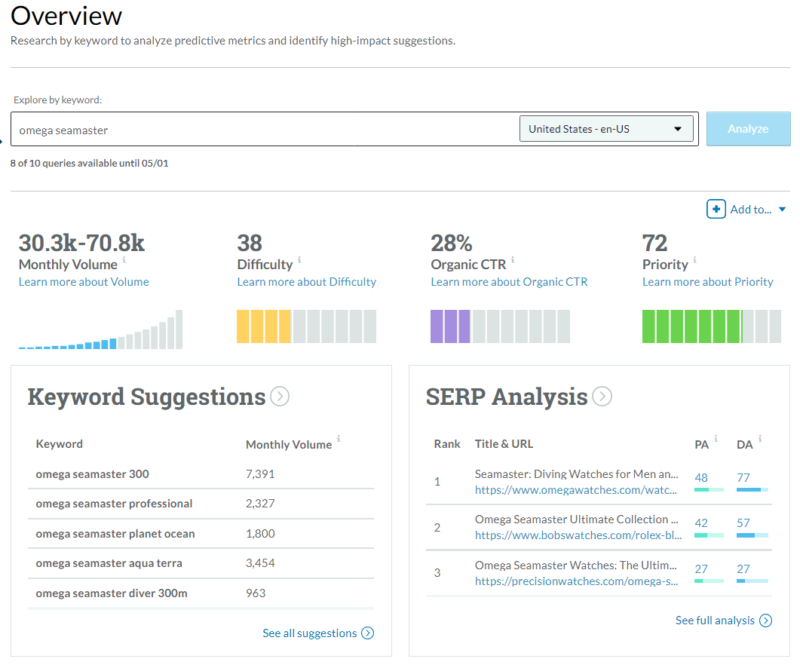Click the info icon next to Priority
Viewport: 800px width, 665px height.
pyautogui.click(x=697, y=257)
